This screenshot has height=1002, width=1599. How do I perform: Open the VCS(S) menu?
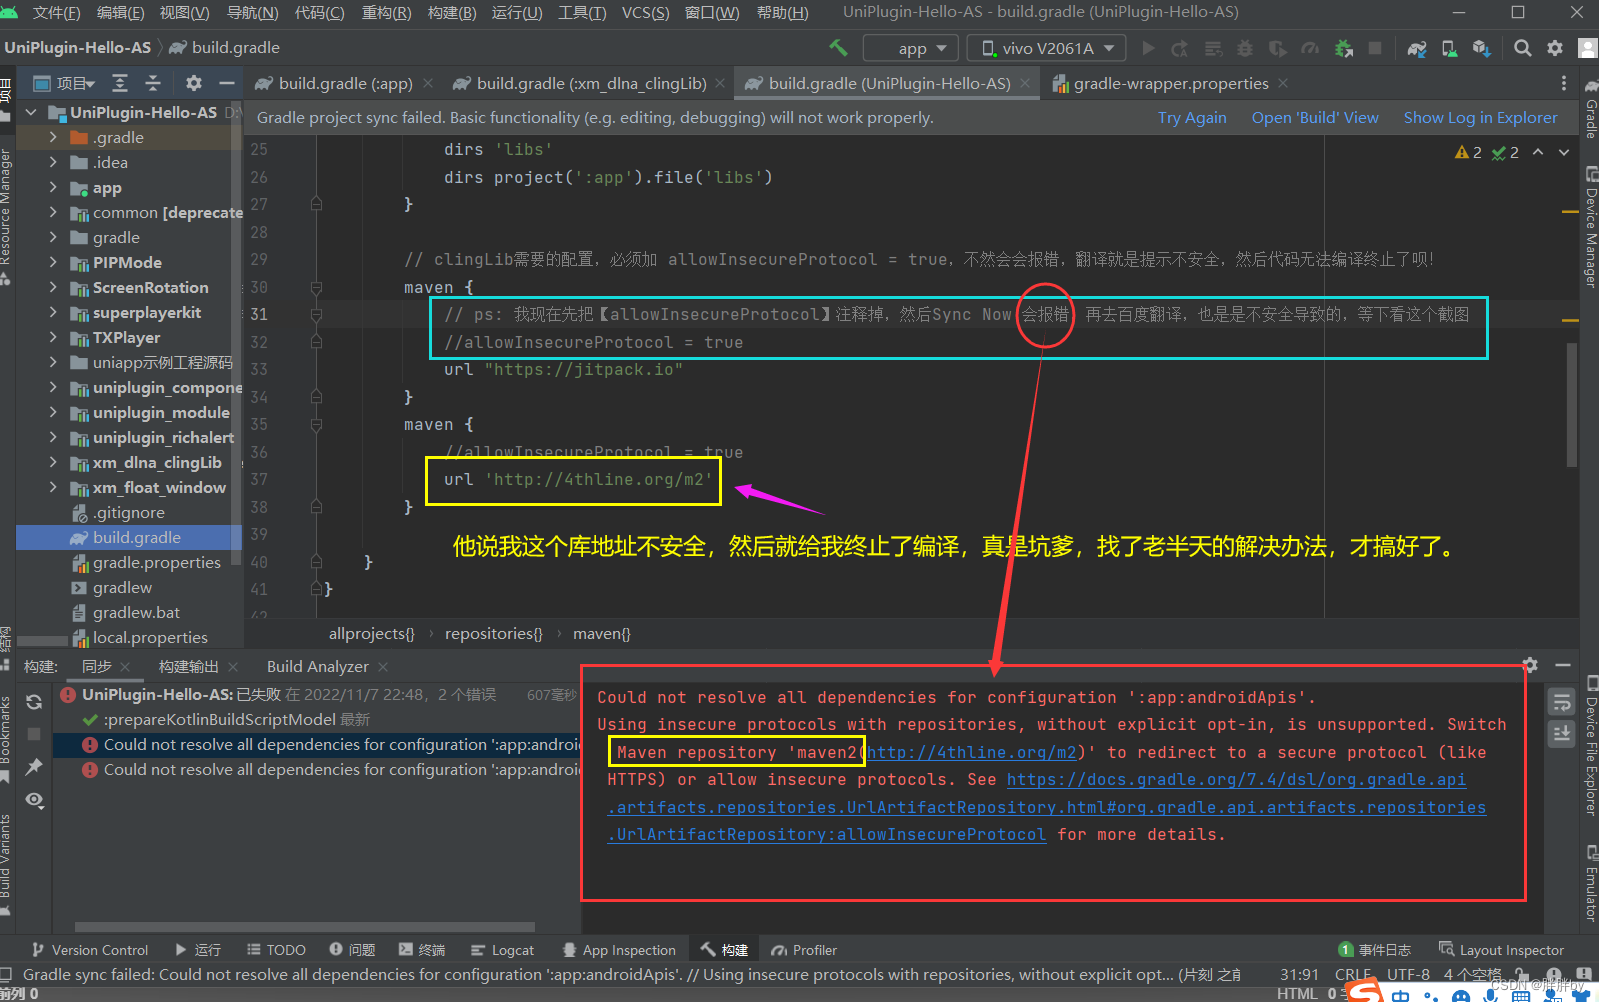[x=645, y=12]
